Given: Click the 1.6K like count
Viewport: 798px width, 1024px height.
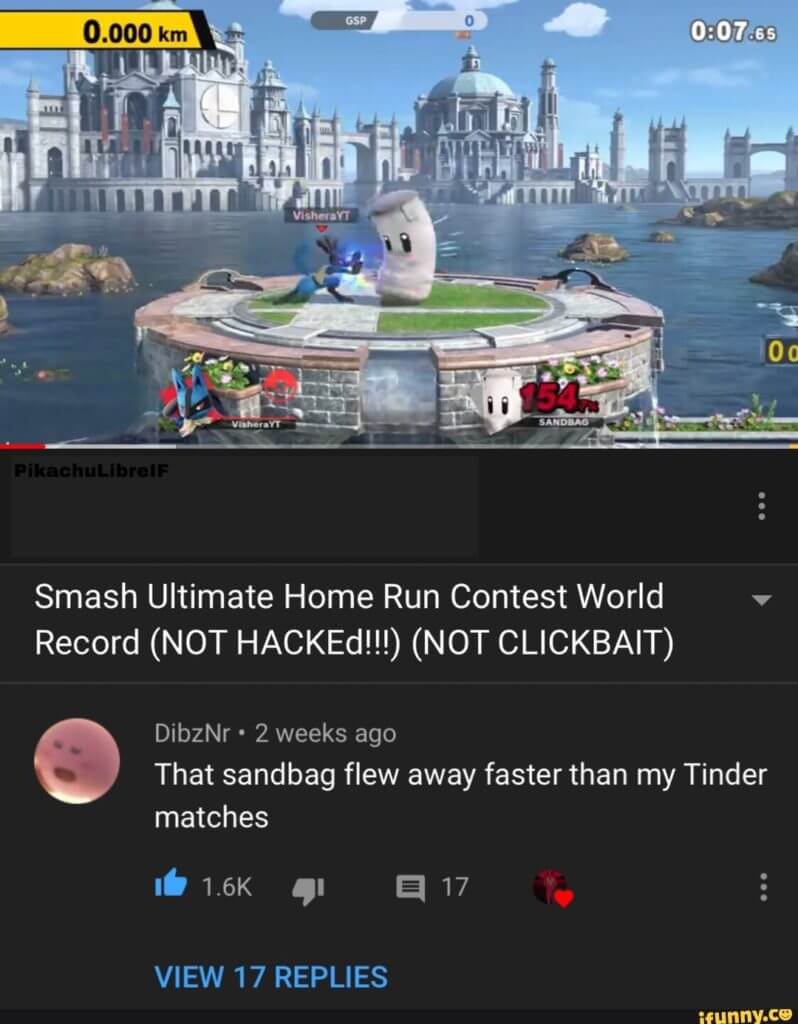Looking at the screenshot, I should (x=227, y=887).
